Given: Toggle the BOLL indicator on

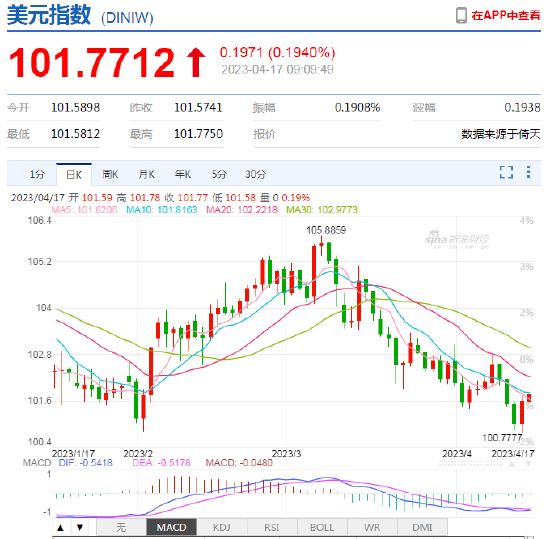Looking at the screenshot, I should pos(322,527).
